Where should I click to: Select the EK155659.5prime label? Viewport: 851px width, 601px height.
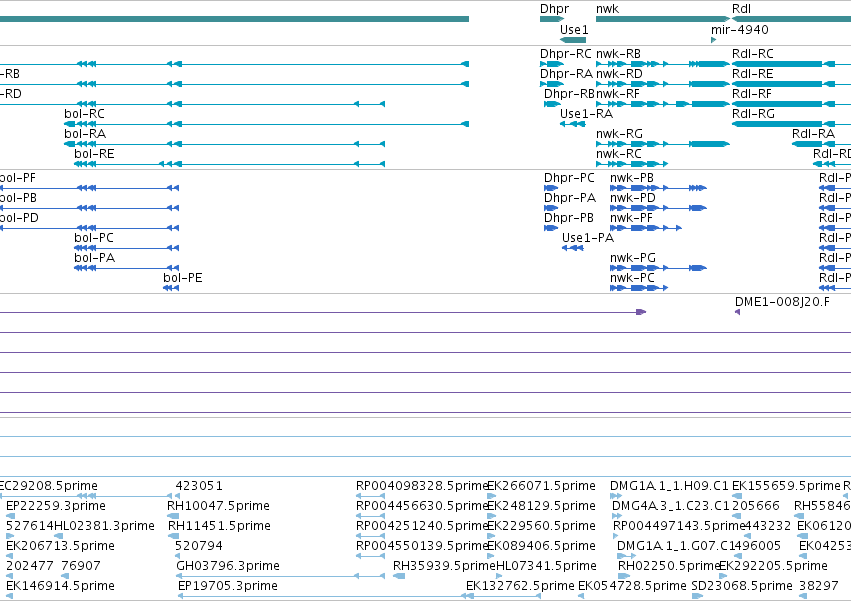pyautogui.click(x=786, y=486)
